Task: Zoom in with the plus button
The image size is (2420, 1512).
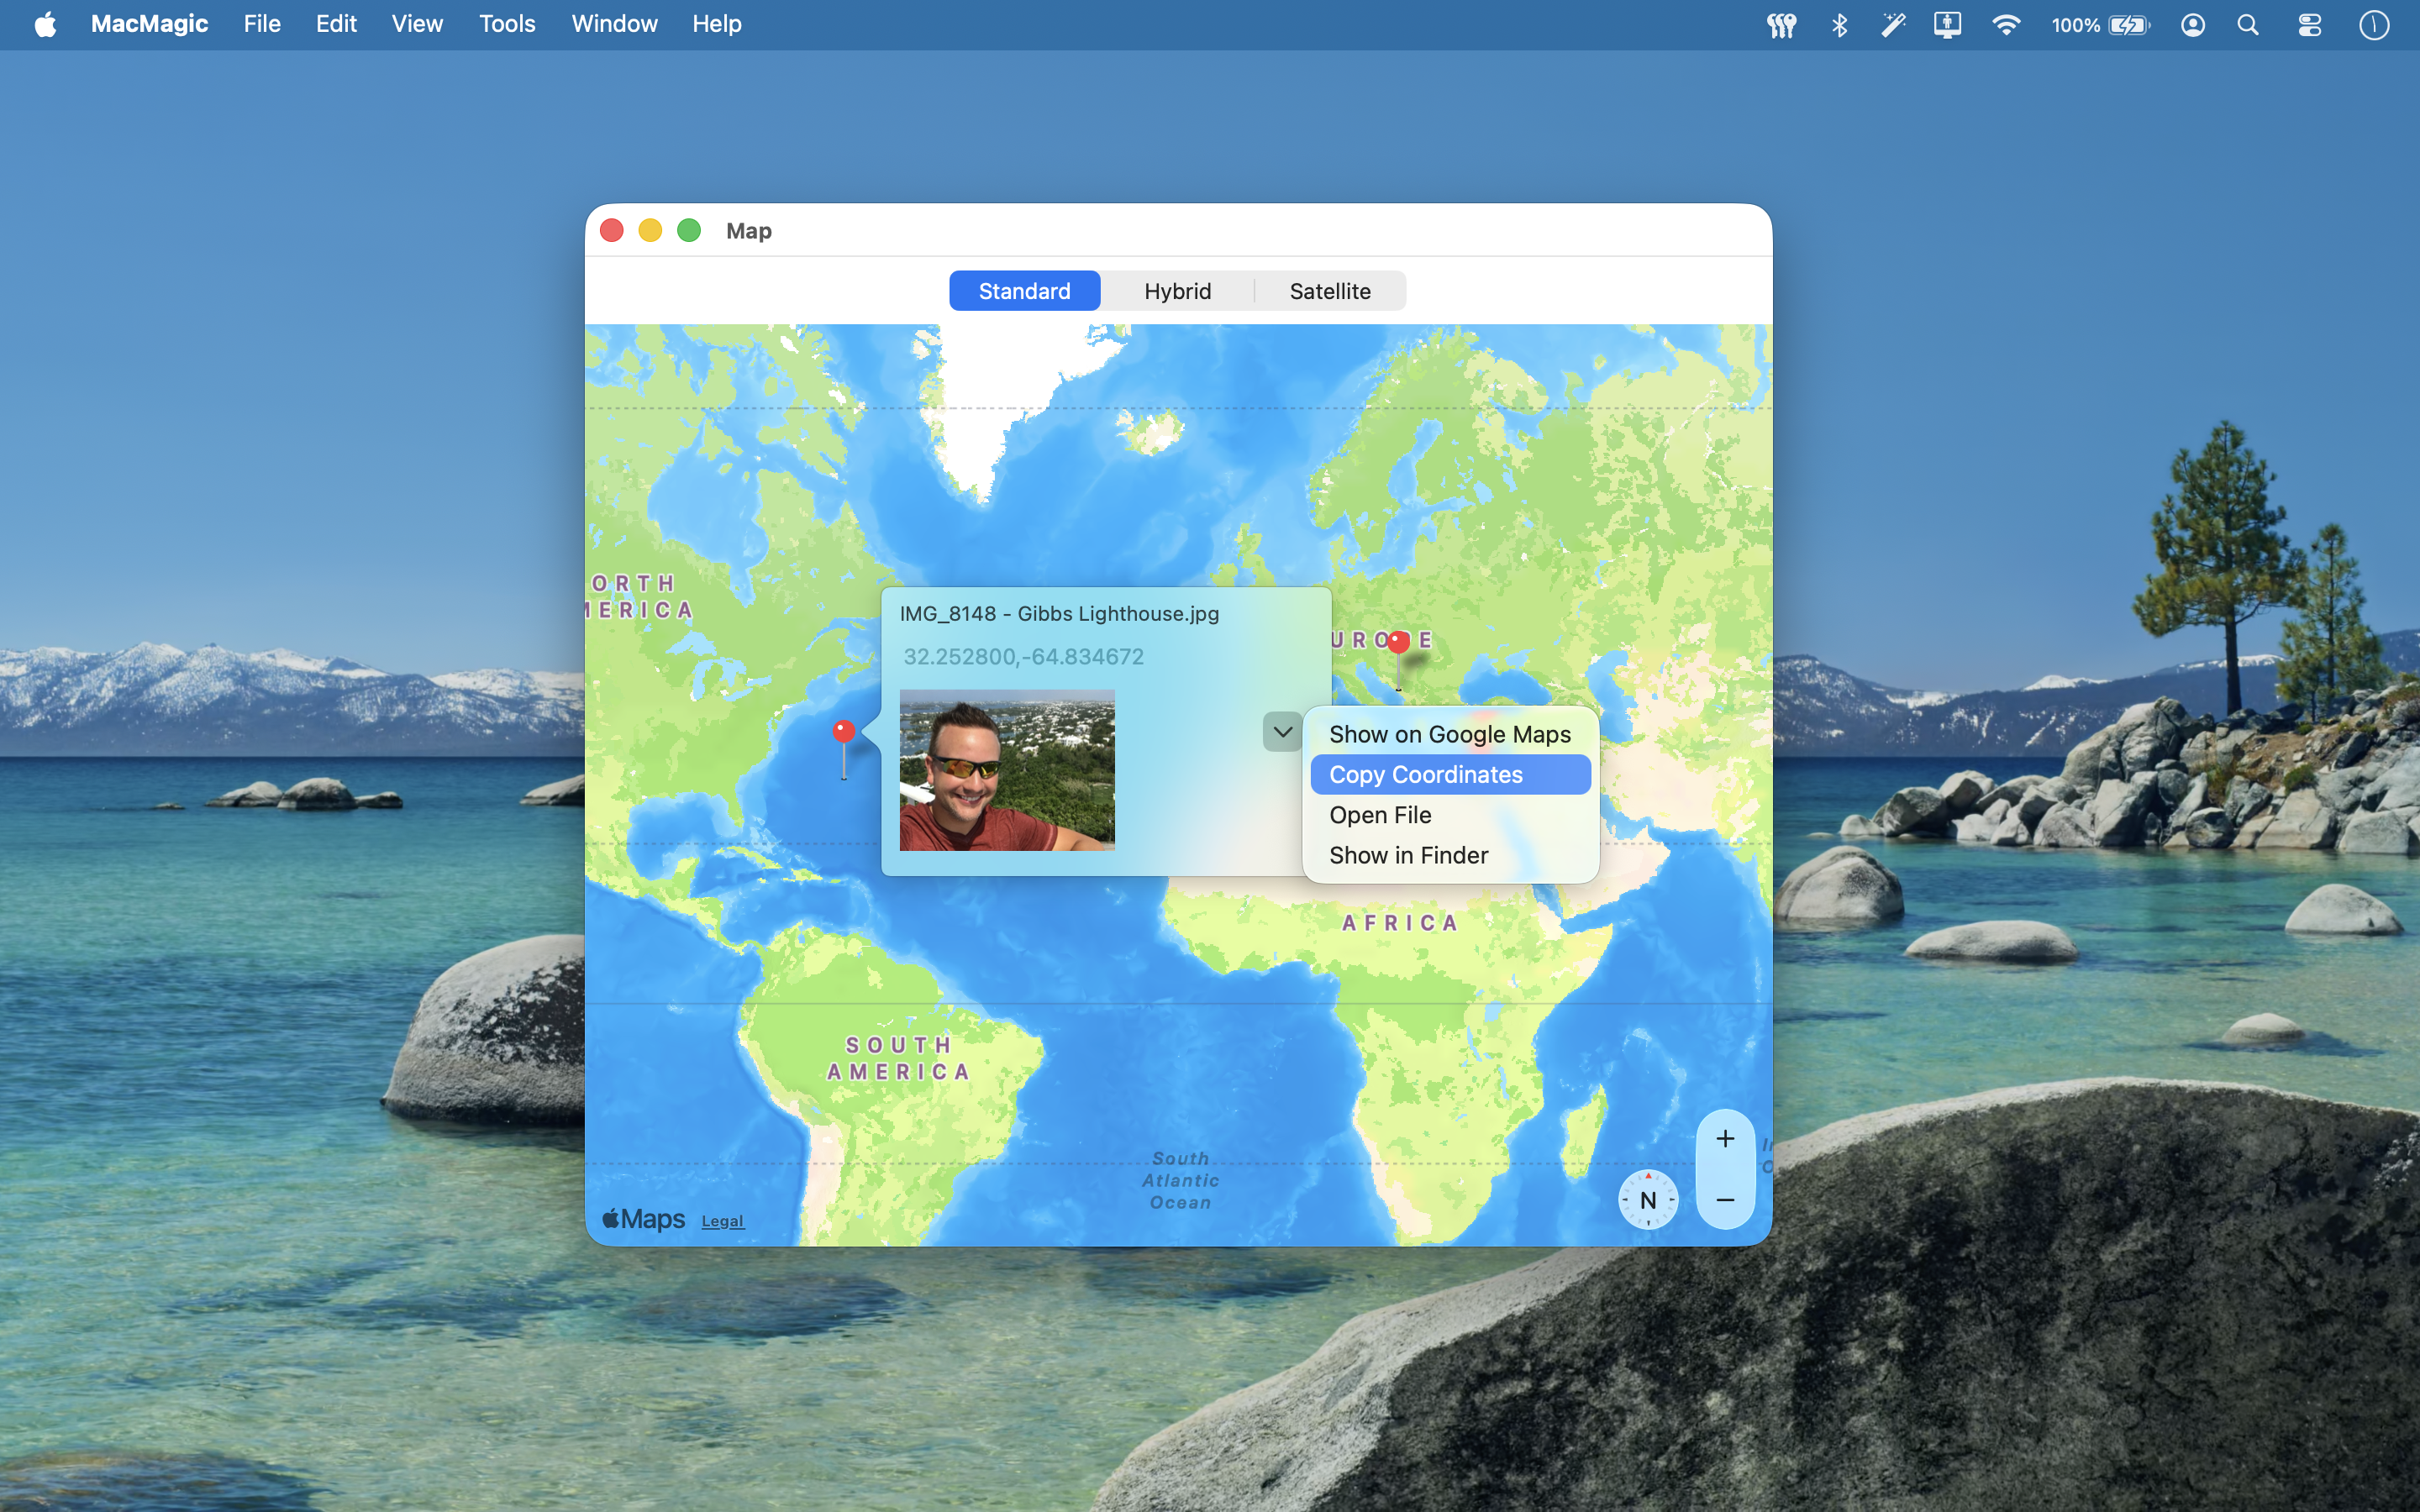Action: 1725,1139
